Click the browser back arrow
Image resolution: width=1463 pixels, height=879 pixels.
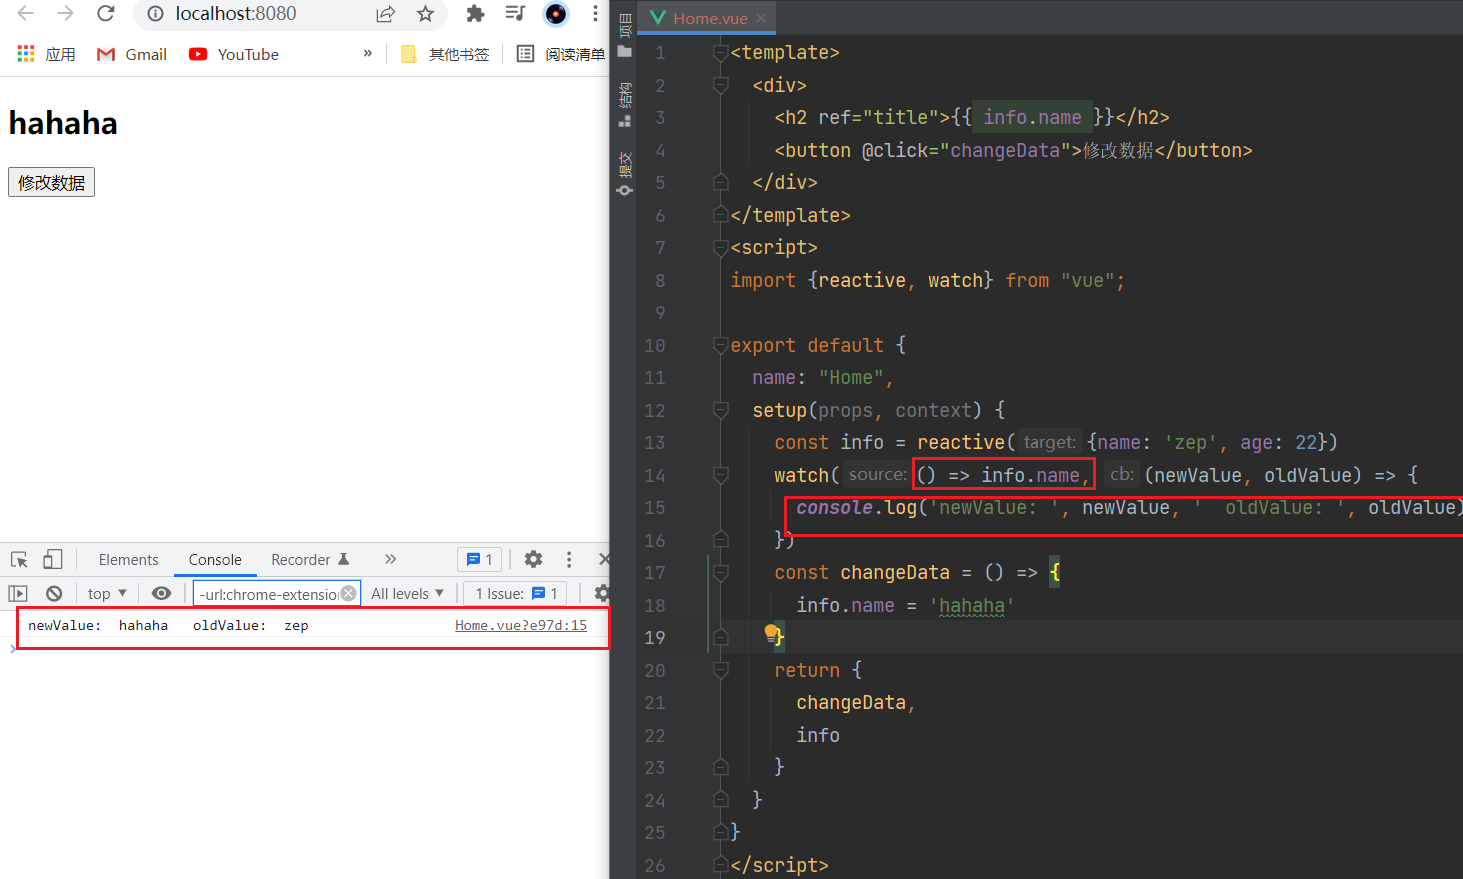click(26, 13)
